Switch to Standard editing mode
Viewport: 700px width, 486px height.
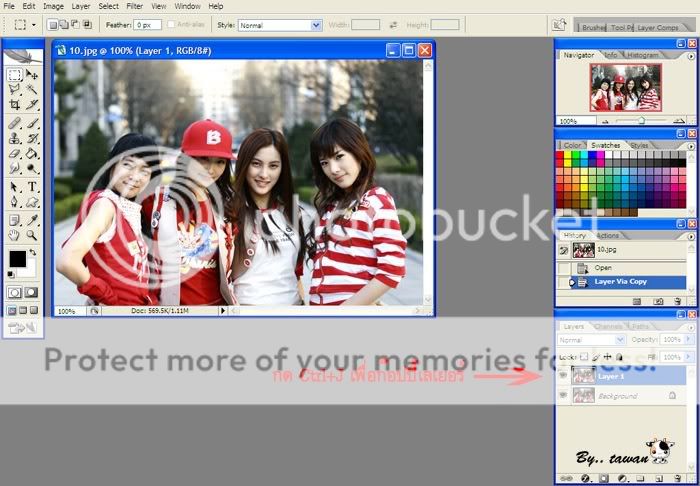14,293
